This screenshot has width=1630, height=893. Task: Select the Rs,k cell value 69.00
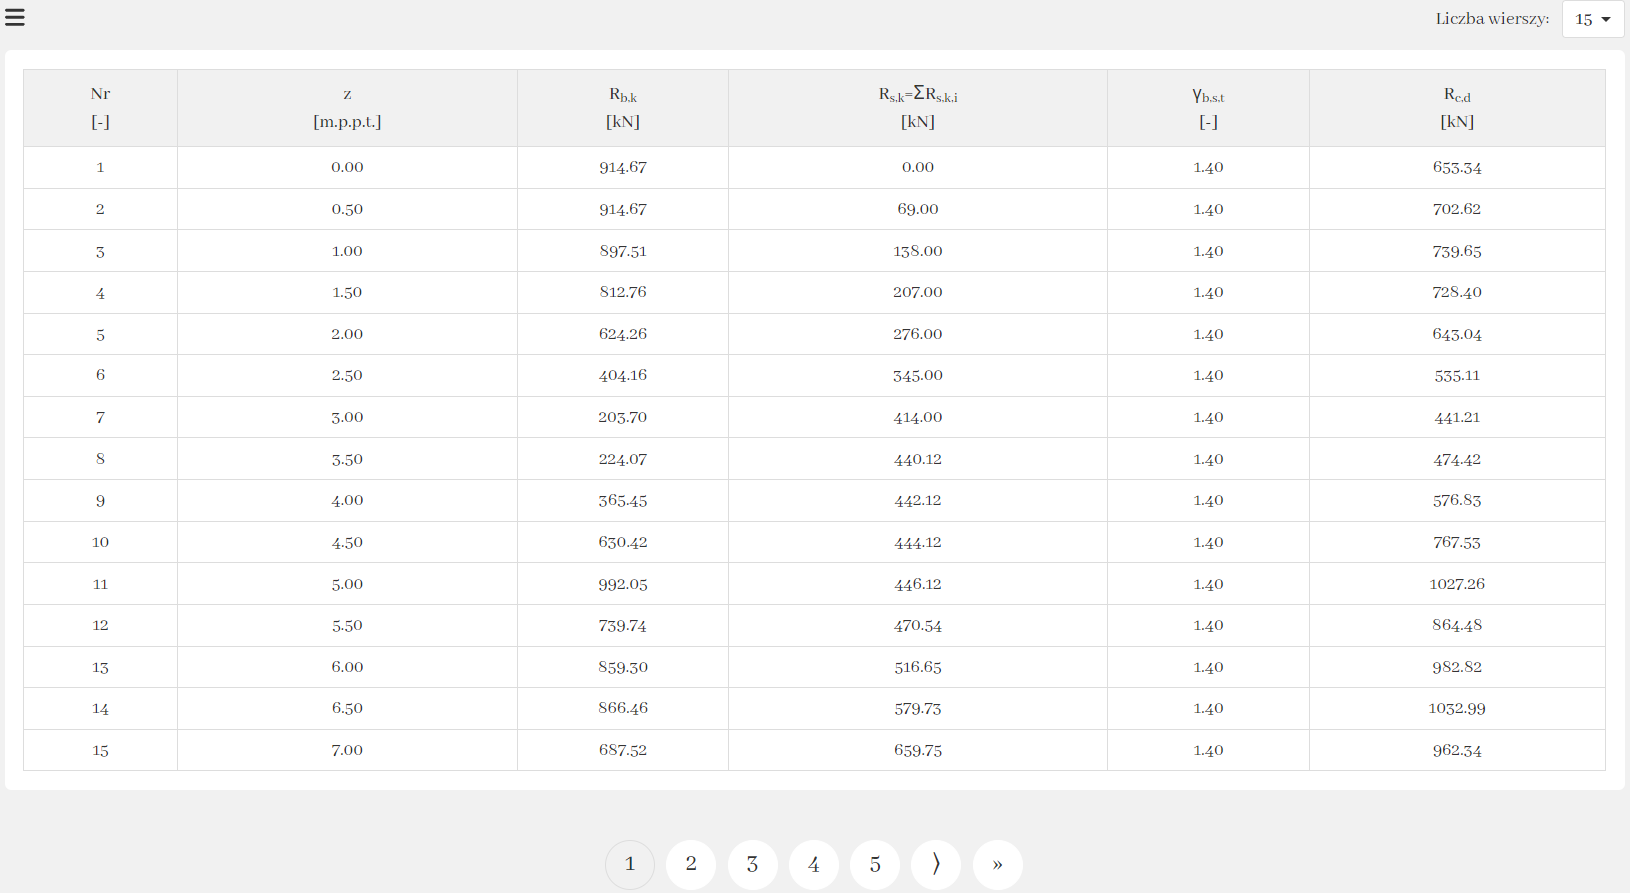click(x=917, y=209)
